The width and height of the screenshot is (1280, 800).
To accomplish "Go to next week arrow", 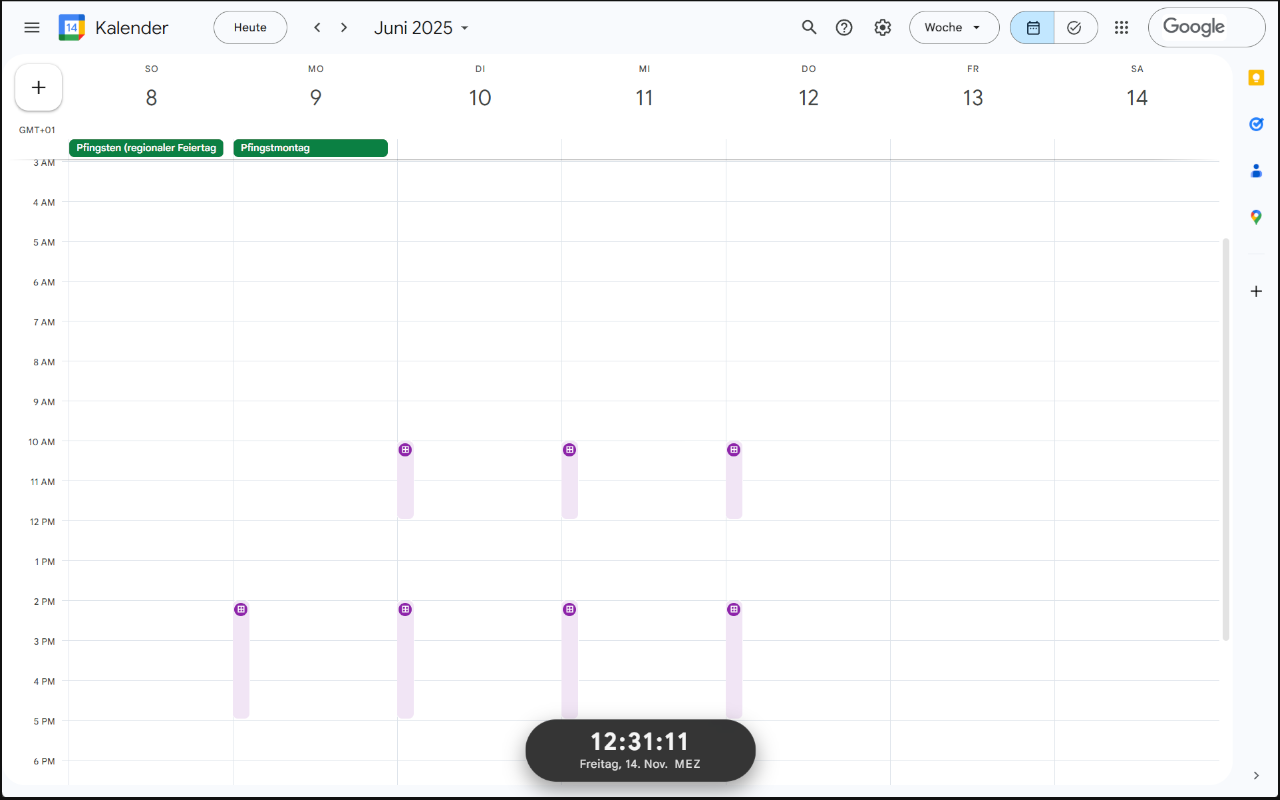I will coord(344,27).
